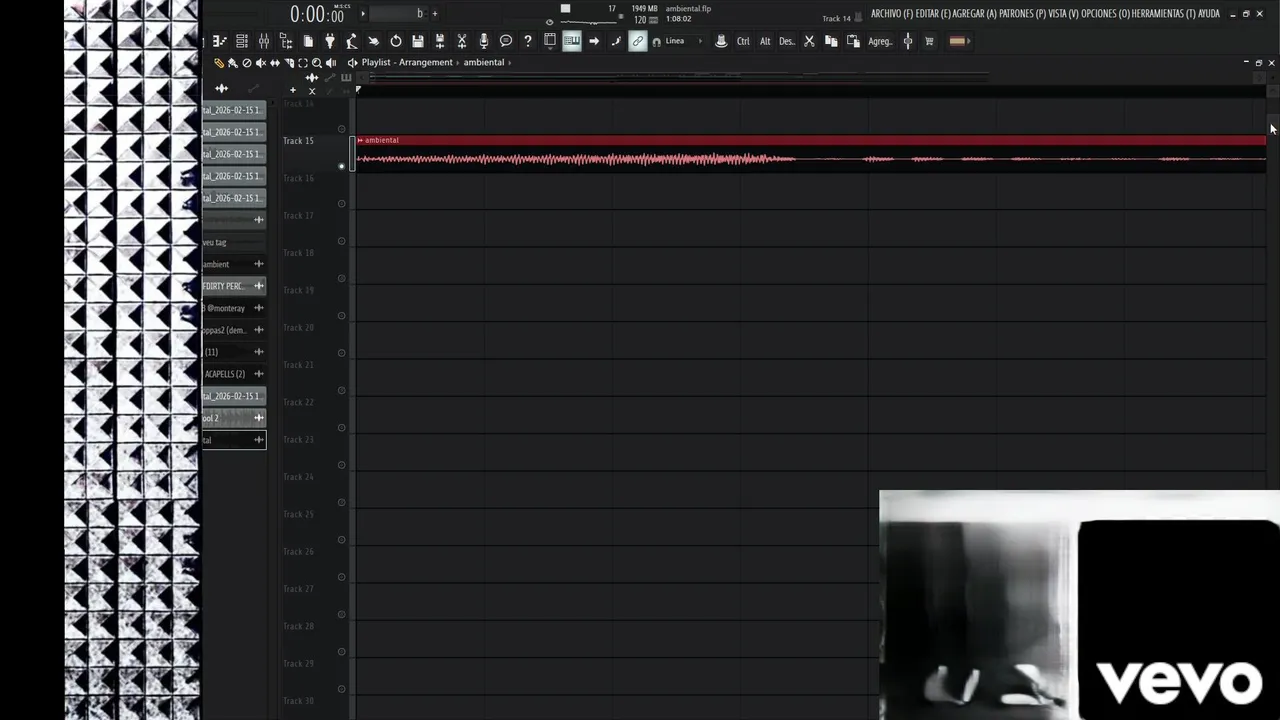This screenshot has height=720, width=1280.
Task: Toggle the magnet snap icon beside Línea
Action: click(656, 42)
